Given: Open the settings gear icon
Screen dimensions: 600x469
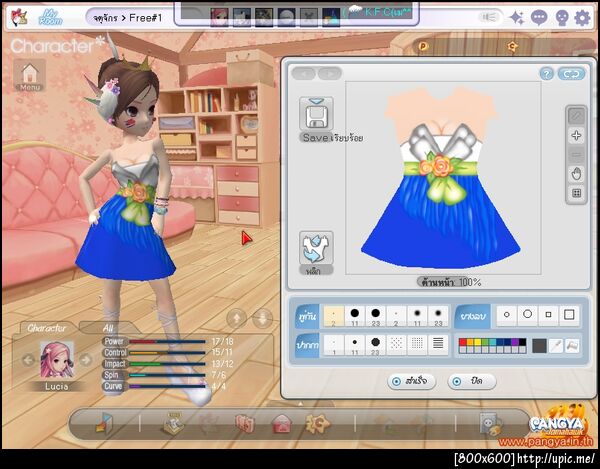Looking at the screenshot, I should tap(583, 18).
